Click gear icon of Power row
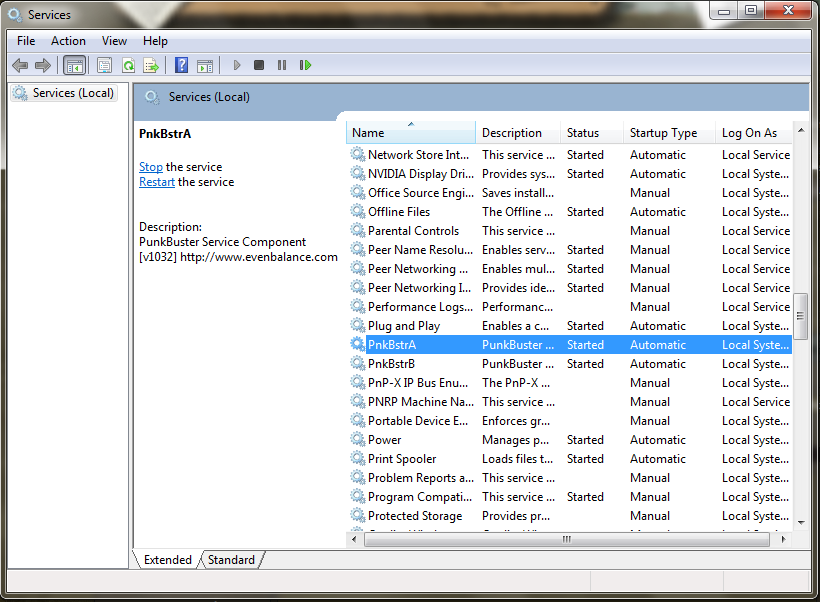820x602 pixels. pos(358,439)
